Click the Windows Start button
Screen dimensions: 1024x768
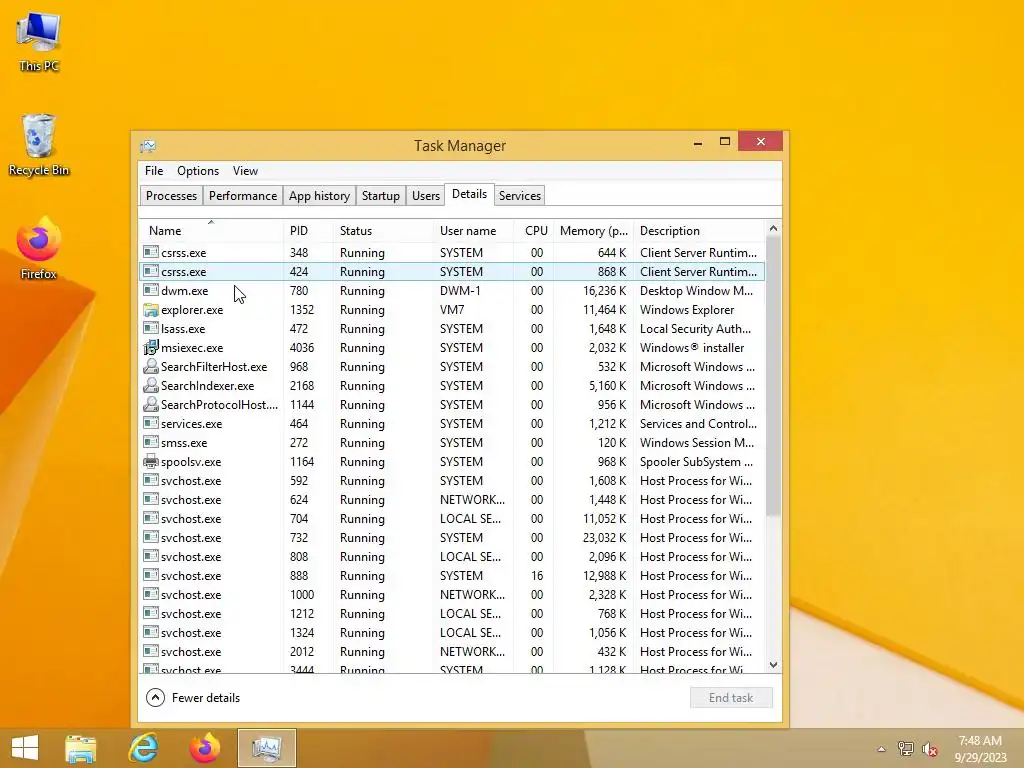pos(25,748)
